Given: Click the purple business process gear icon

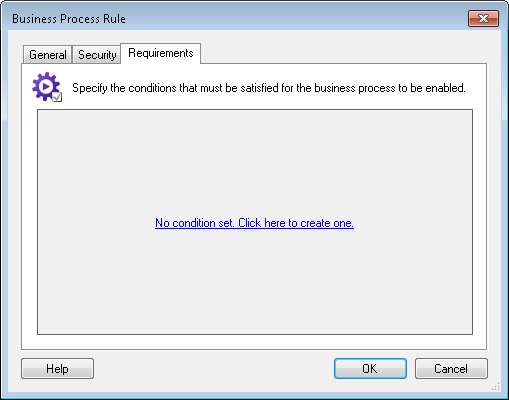Looking at the screenshot, I should click(47, 87).
